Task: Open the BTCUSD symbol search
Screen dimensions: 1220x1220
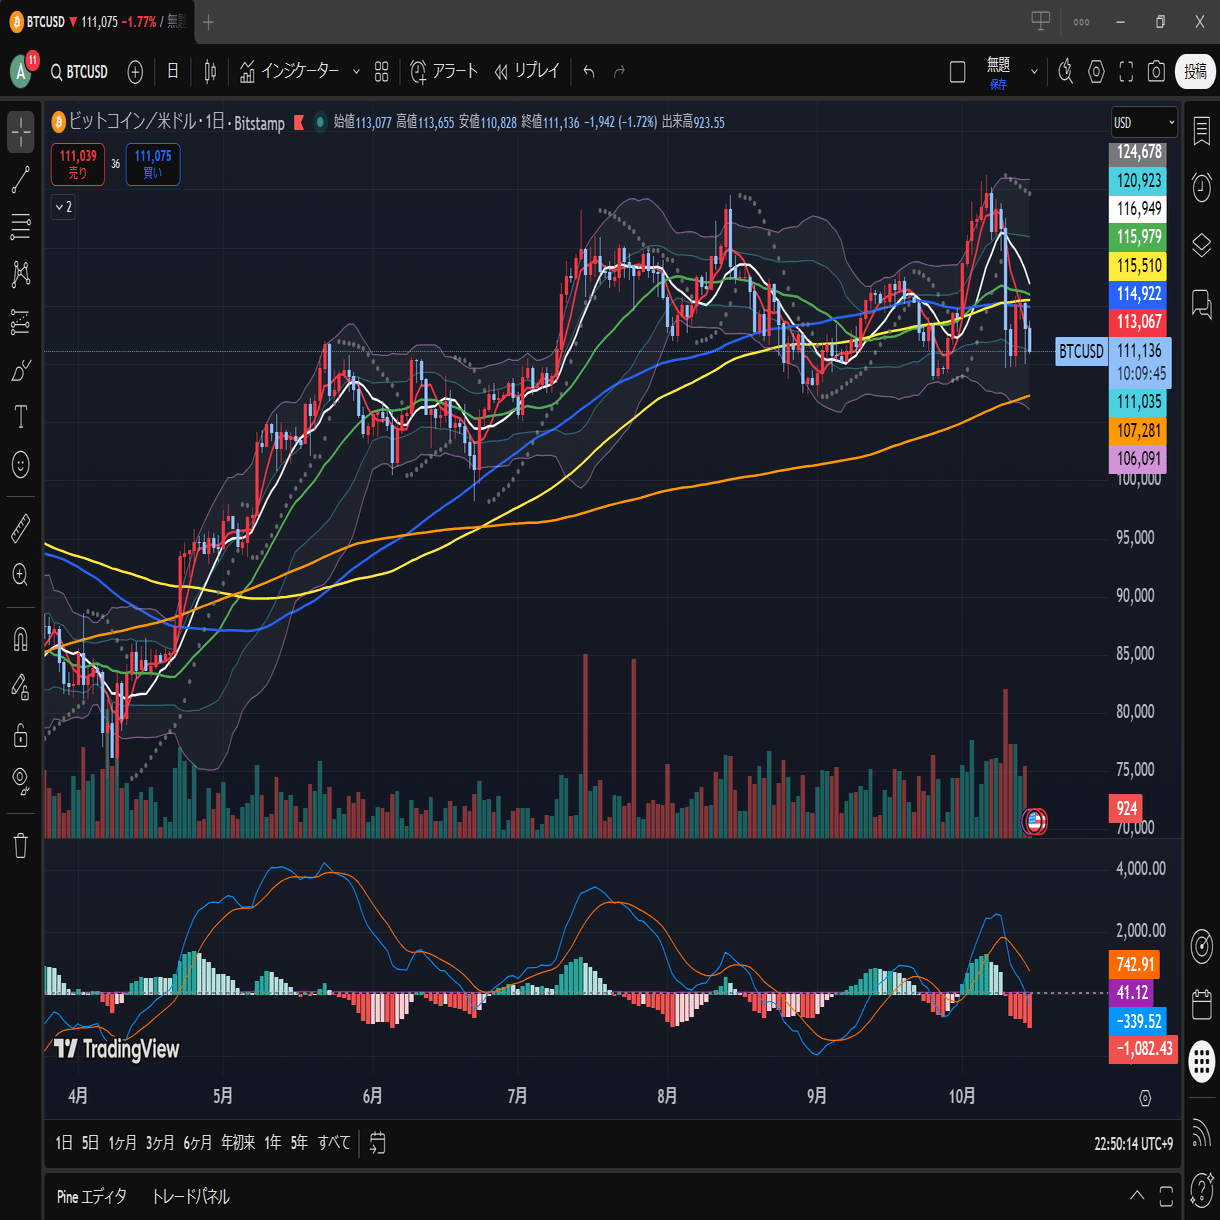Action: pos(79,72)
